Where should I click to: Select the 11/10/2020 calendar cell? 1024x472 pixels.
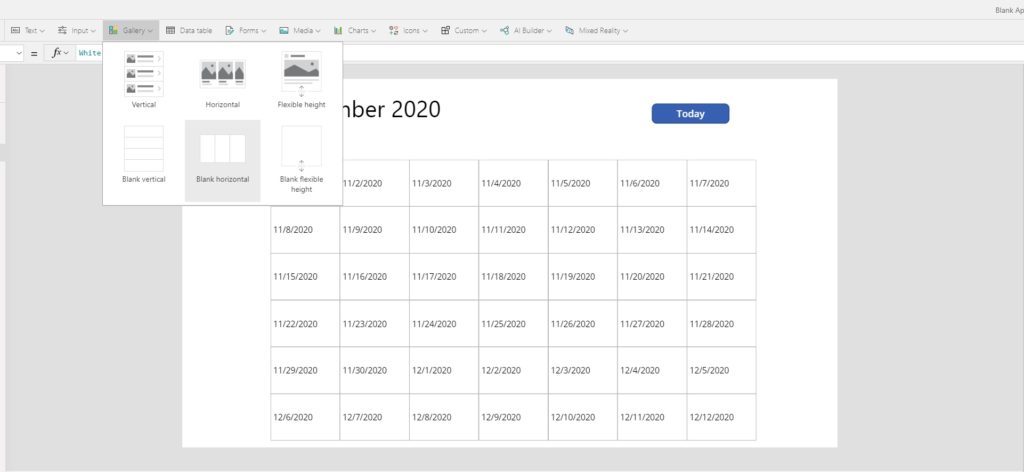tap(444, 230)
